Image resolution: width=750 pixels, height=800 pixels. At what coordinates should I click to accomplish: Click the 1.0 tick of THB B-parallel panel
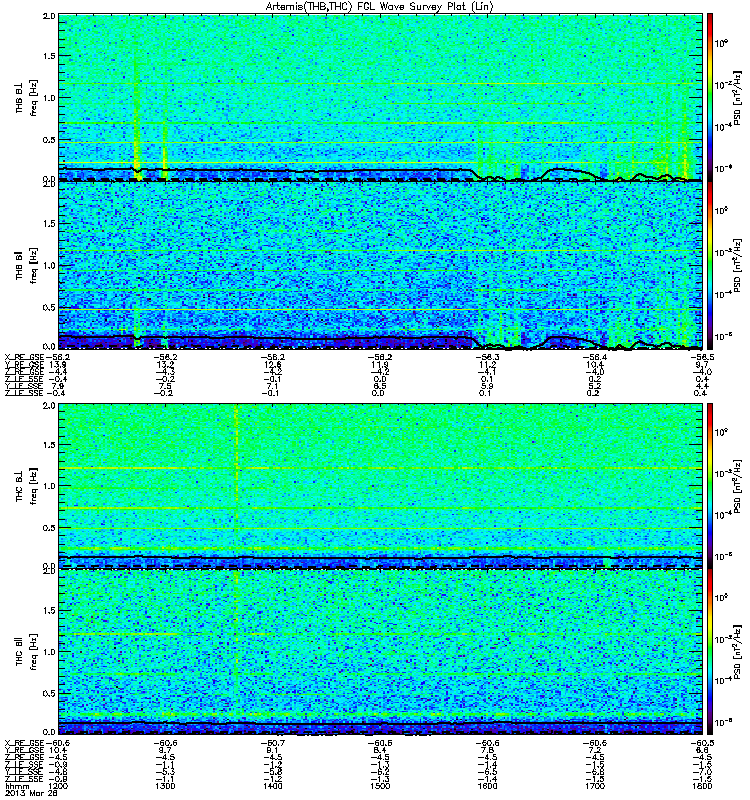pyautogui.click(x=49, y=265)
